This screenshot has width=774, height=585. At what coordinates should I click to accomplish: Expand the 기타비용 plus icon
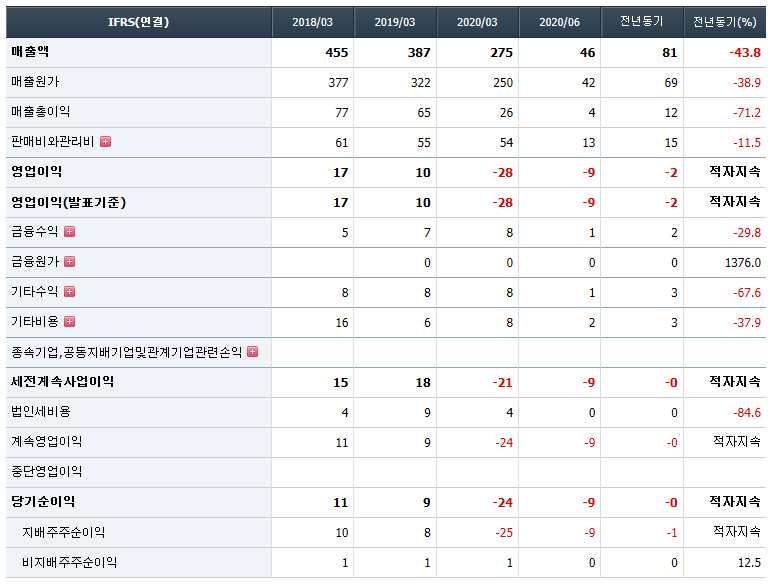(70, 322)
